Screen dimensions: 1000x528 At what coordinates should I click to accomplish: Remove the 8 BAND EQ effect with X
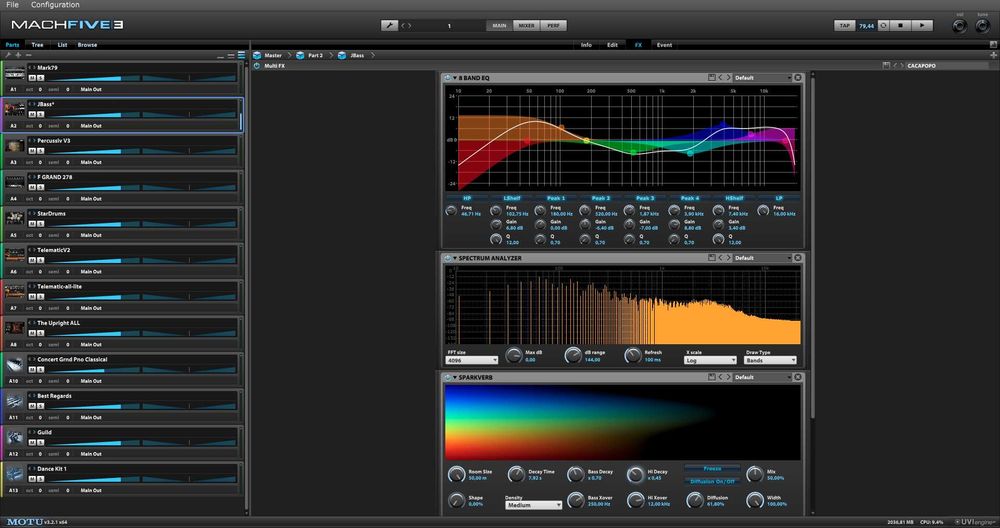coord(797,78)
